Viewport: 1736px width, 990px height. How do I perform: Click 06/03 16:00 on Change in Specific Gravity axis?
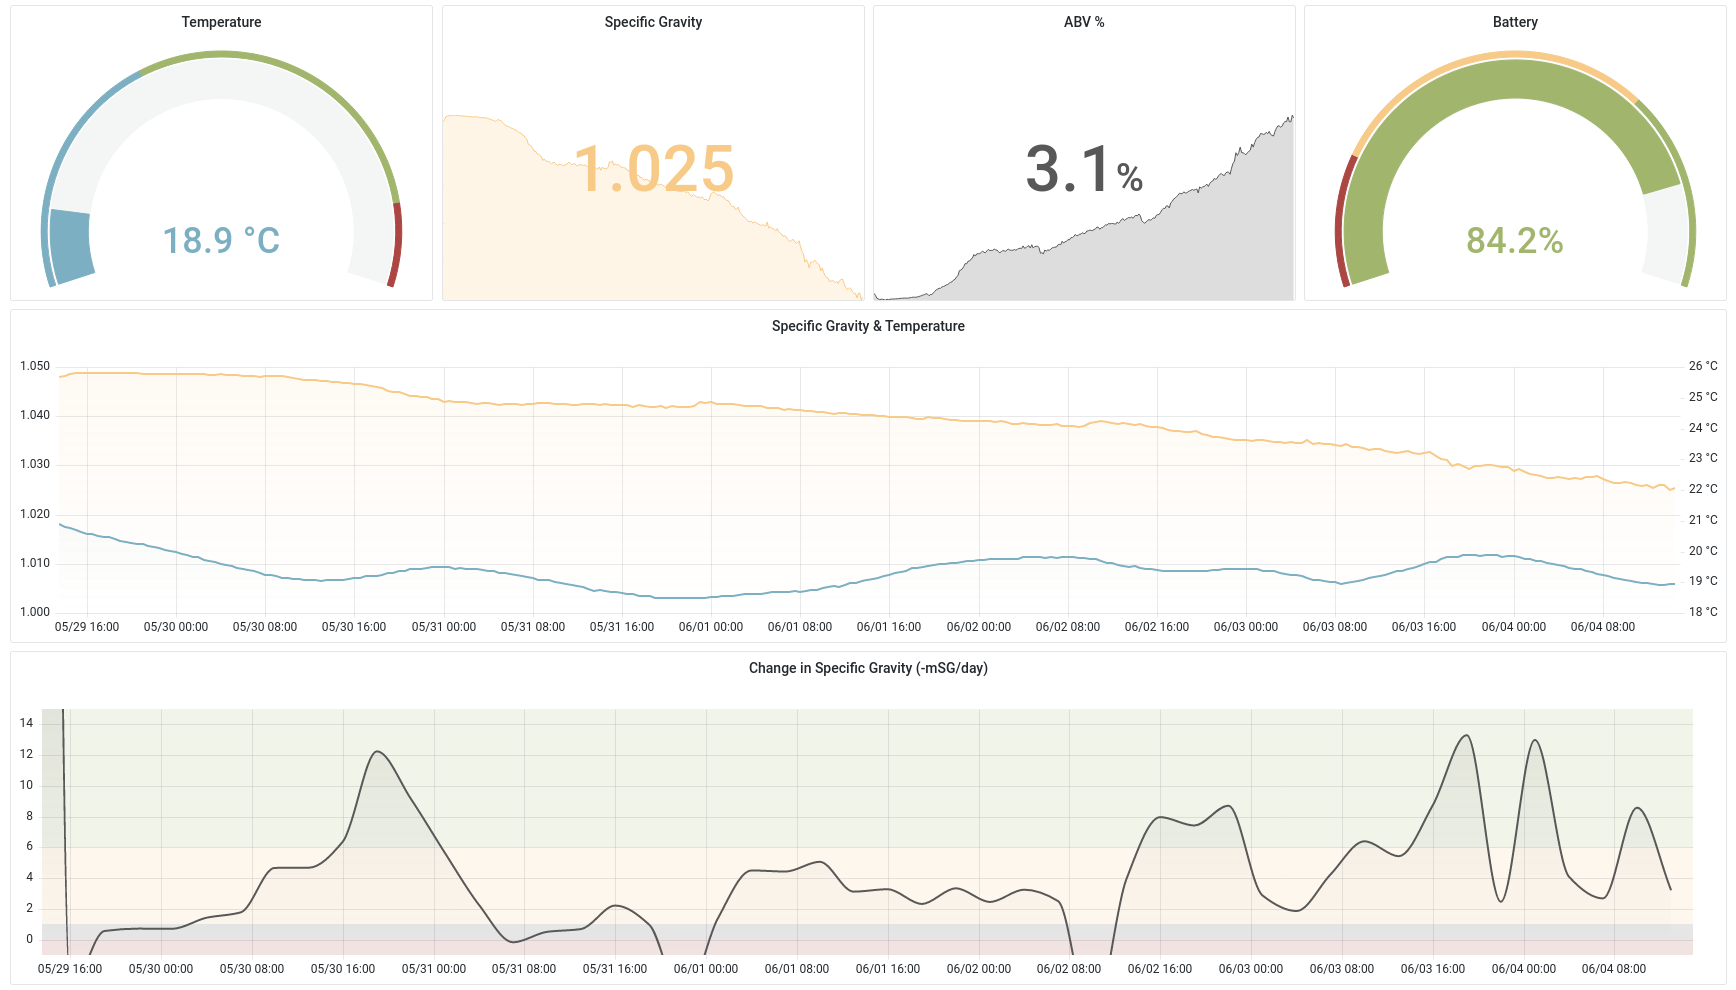click(1432, 969)
